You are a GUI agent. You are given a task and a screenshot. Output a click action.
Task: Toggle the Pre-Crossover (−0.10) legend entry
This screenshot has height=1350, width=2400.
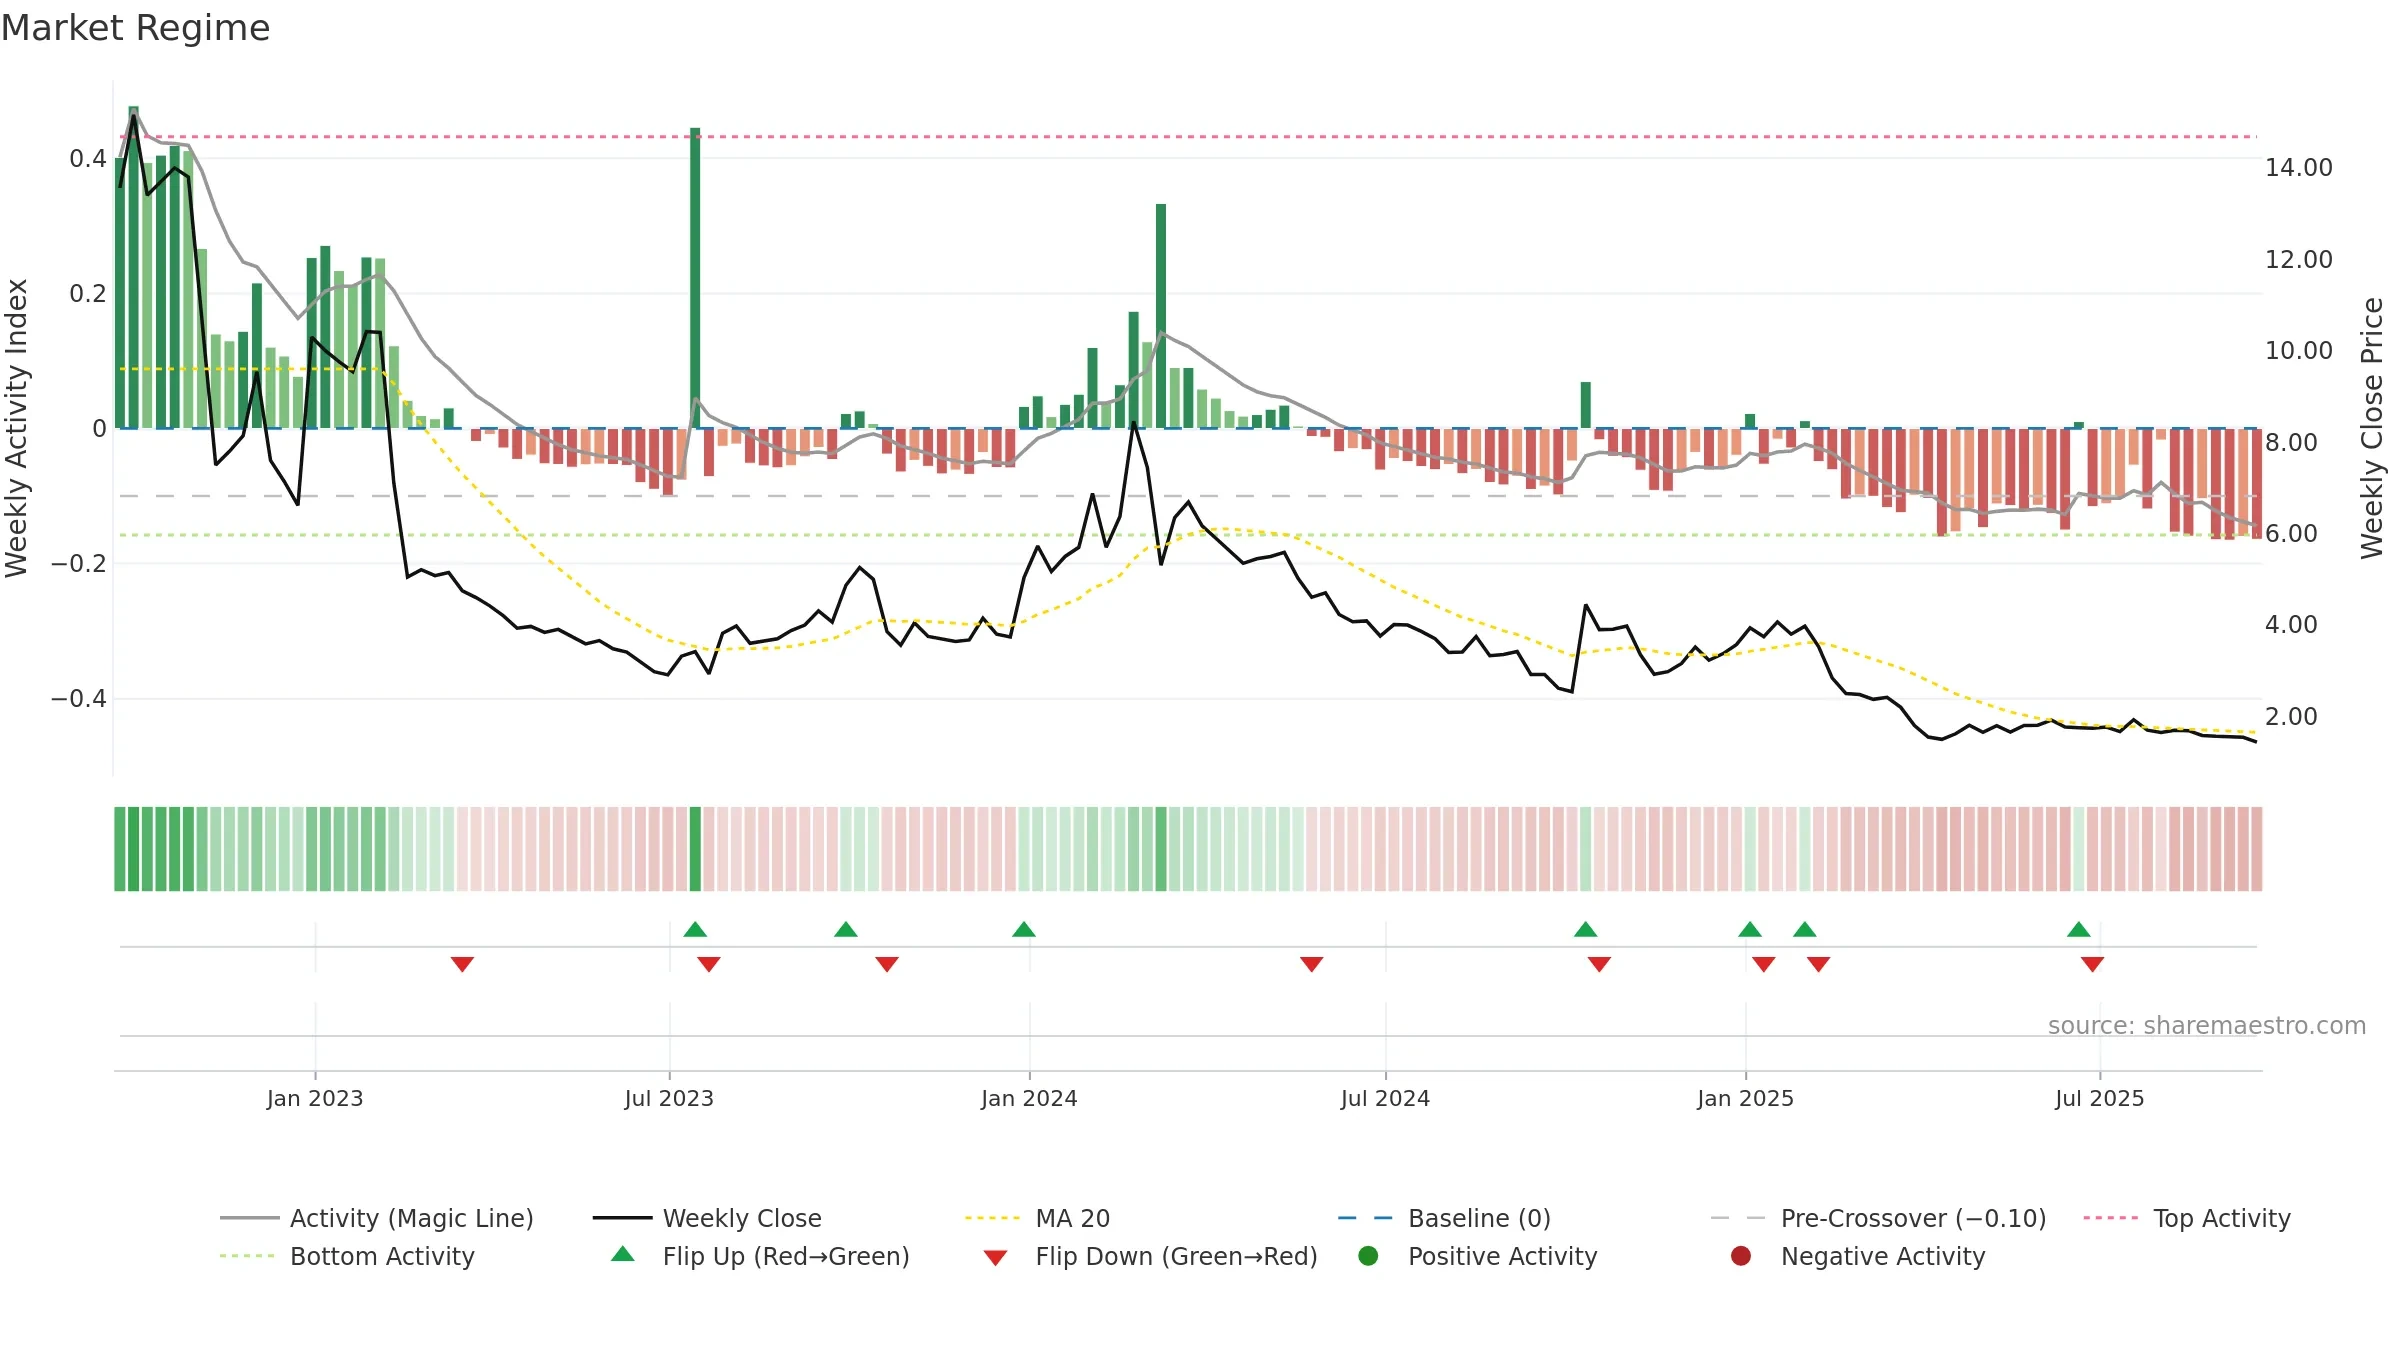point(1878,1218)
